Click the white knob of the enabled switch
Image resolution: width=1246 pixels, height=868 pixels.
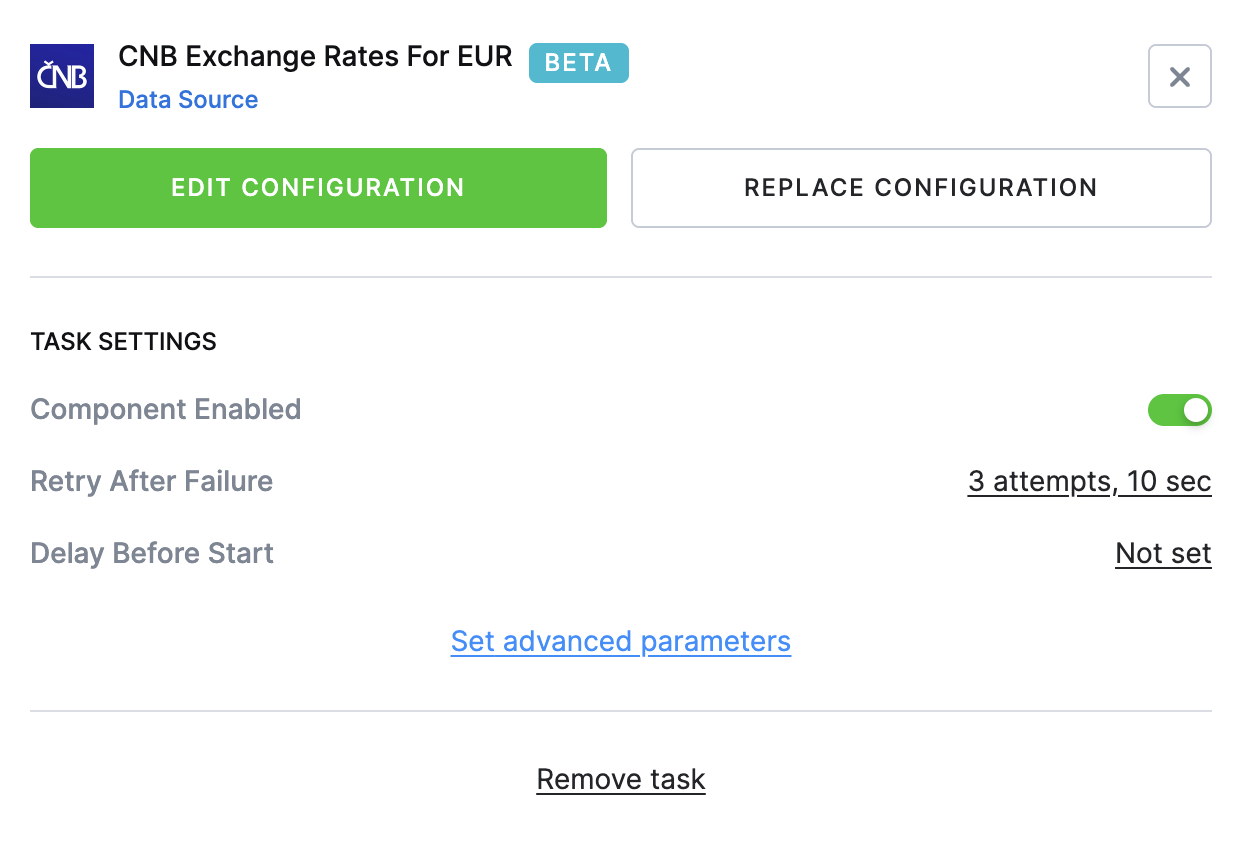[x=1196, y=410]
